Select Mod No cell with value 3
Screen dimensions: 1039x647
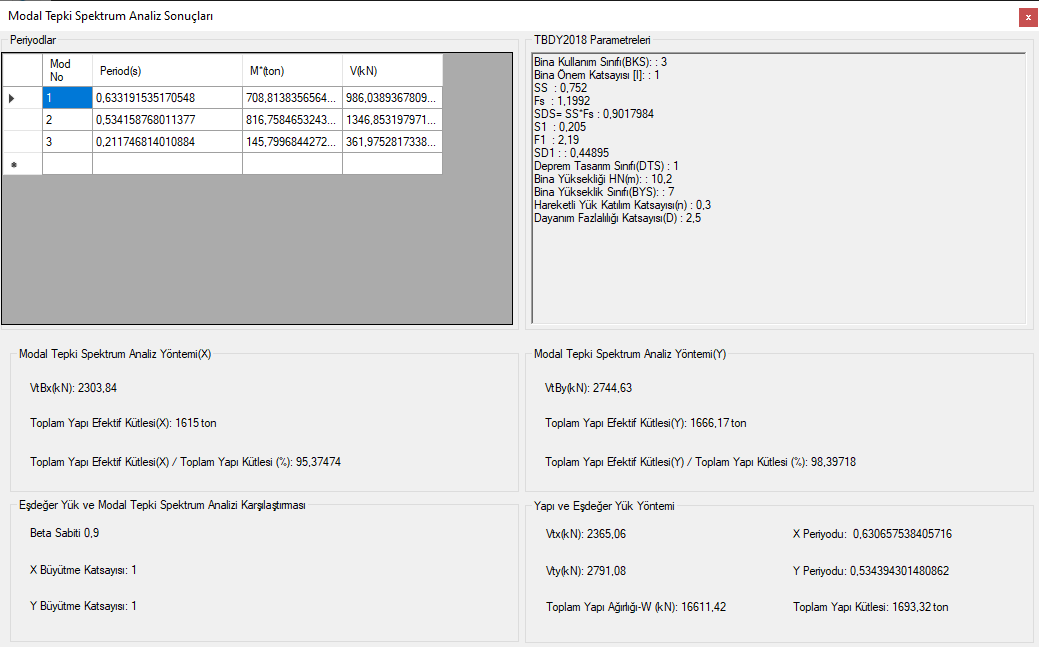pyautogui.click(x=68, y=141)
